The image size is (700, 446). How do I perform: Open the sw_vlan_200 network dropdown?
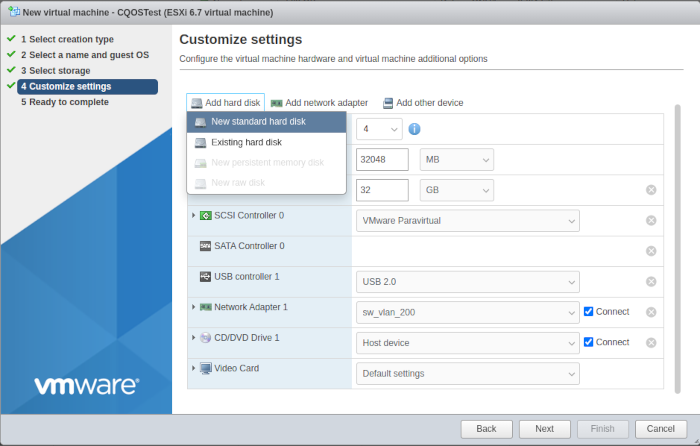[467, 313]
